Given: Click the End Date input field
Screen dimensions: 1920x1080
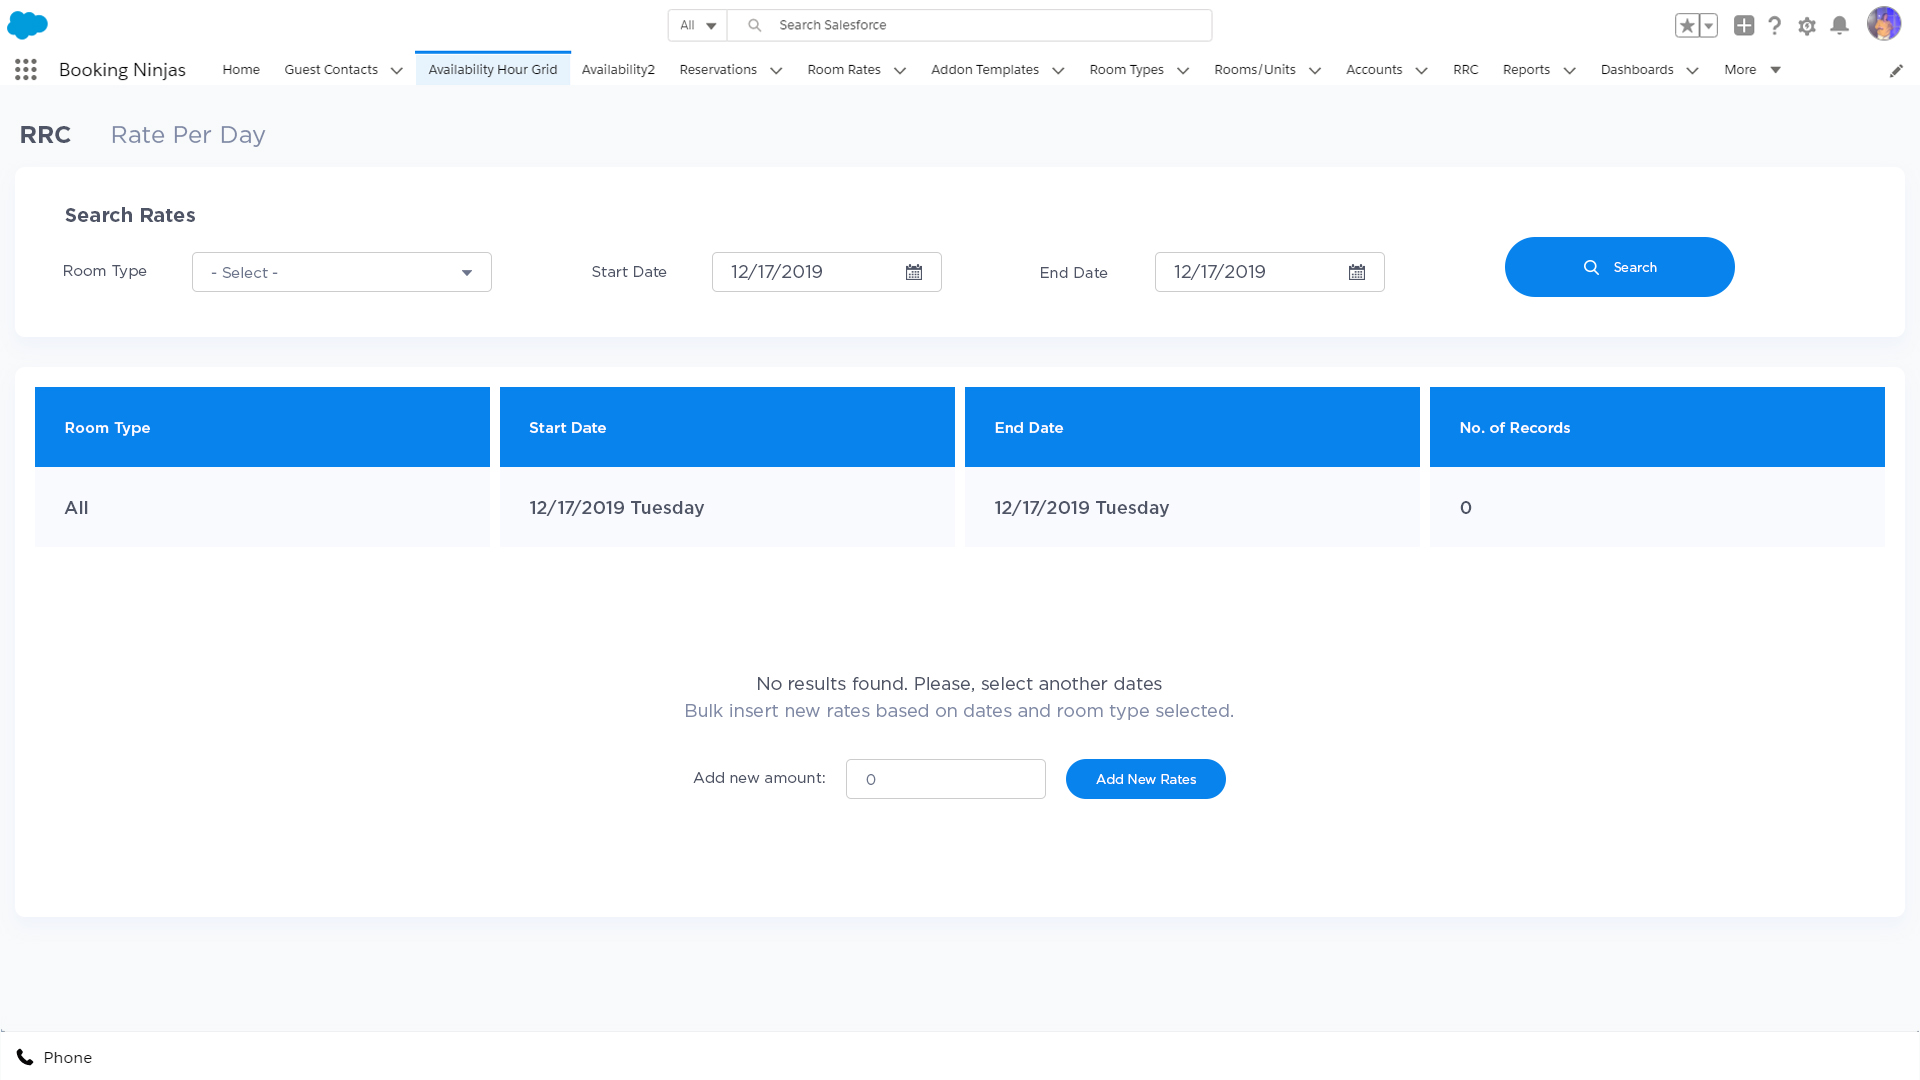Looking at the screenshot, I should coord(1270,272).
